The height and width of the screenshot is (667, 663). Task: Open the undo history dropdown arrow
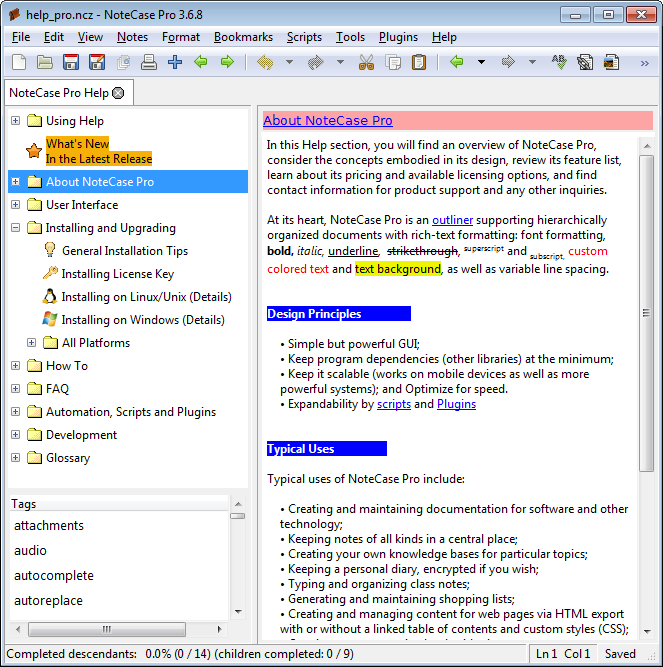click(289, 62)
